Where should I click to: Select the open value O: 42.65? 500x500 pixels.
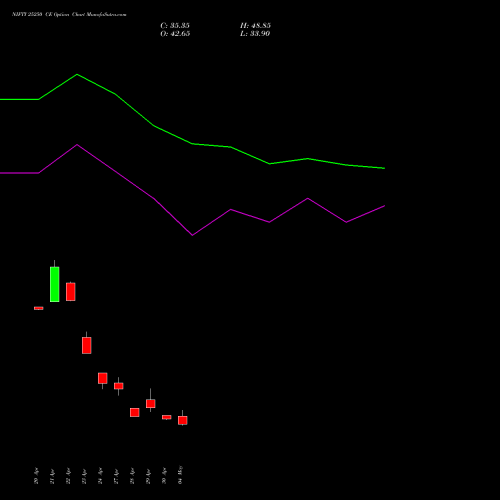click(x=175, y=34)
